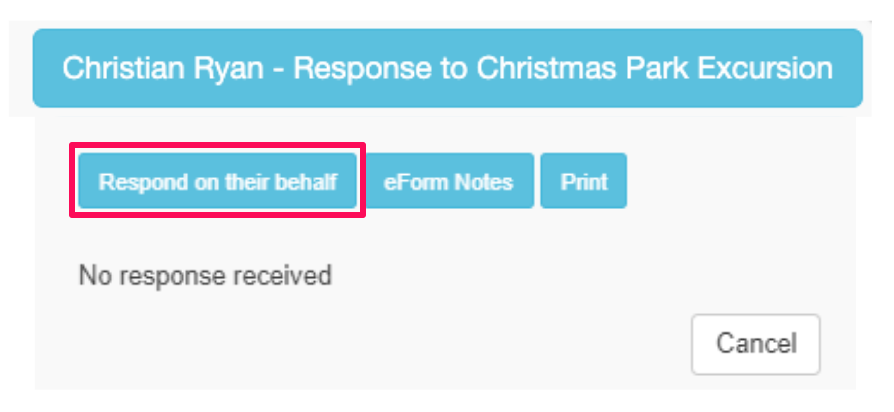Choose the eForm Notes button beside Print

448,181
